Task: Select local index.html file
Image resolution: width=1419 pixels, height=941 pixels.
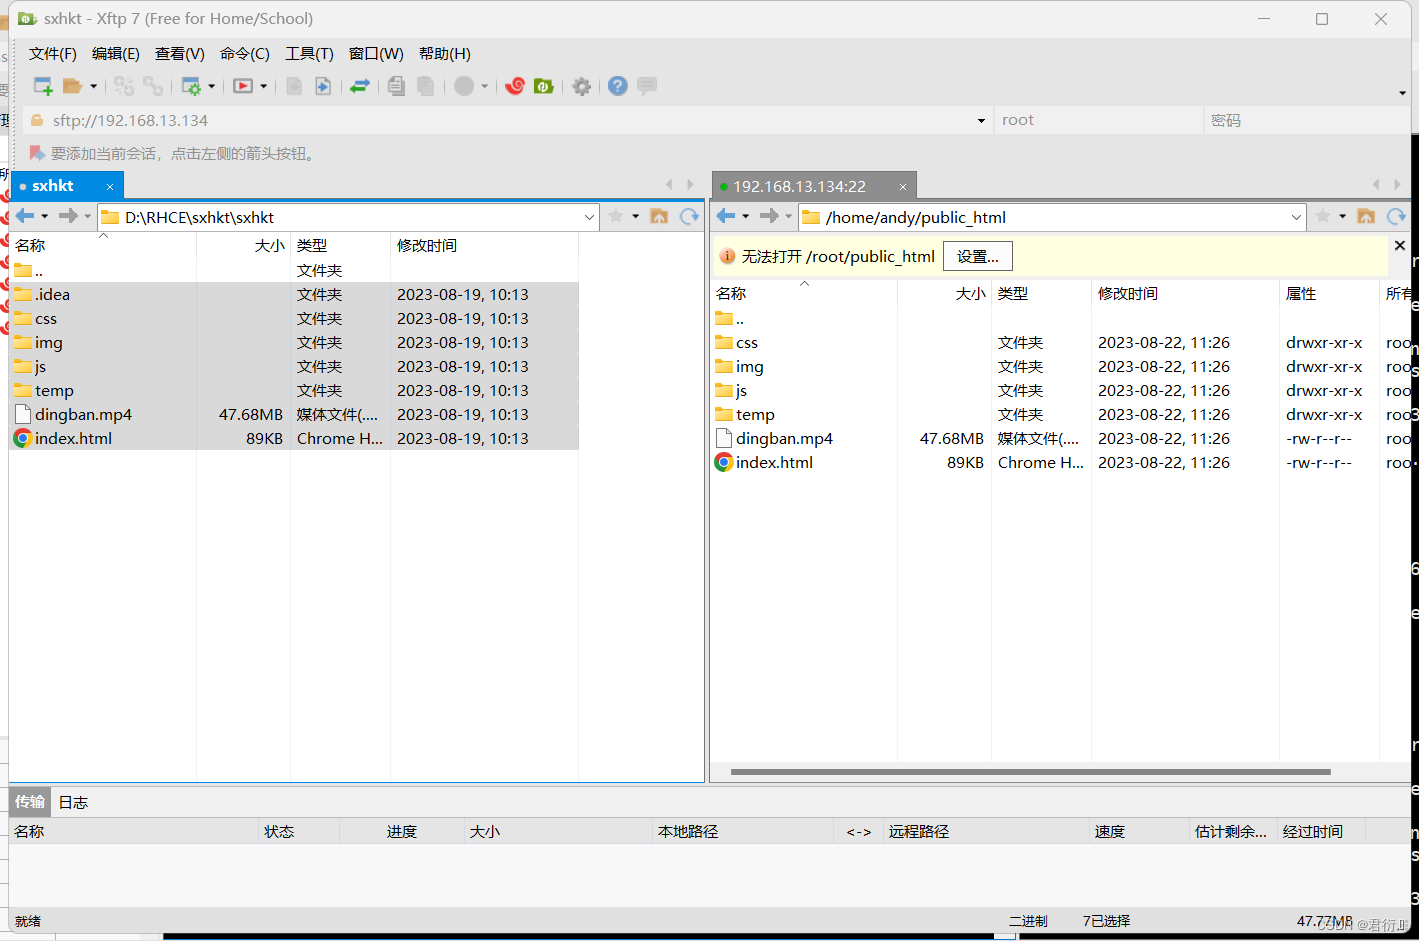Action: pyautogui.click(x=73, y=438)
